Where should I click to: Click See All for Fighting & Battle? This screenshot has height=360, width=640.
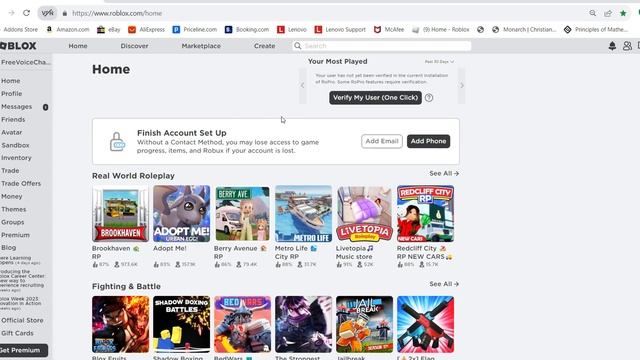coord(444,284)
